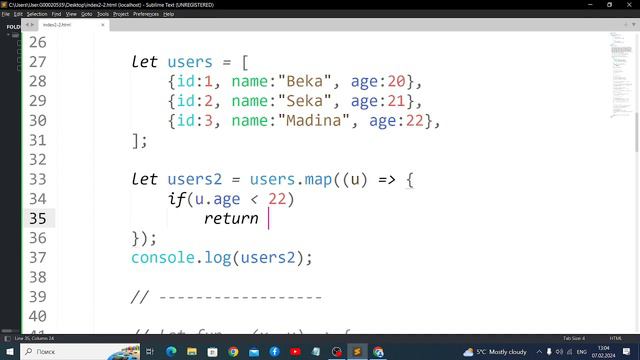
Task: Open File Explorer from taskbar
Action: 192,351
